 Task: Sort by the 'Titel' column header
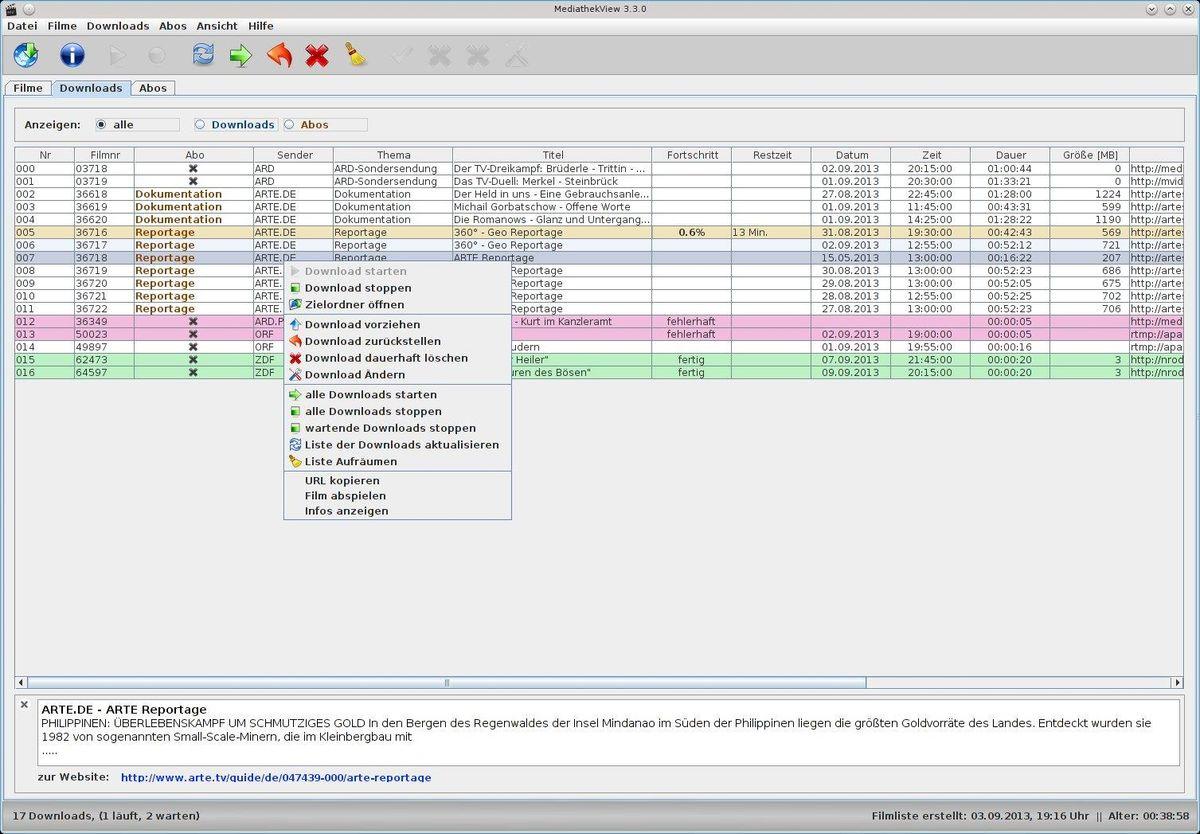[552, 155]
